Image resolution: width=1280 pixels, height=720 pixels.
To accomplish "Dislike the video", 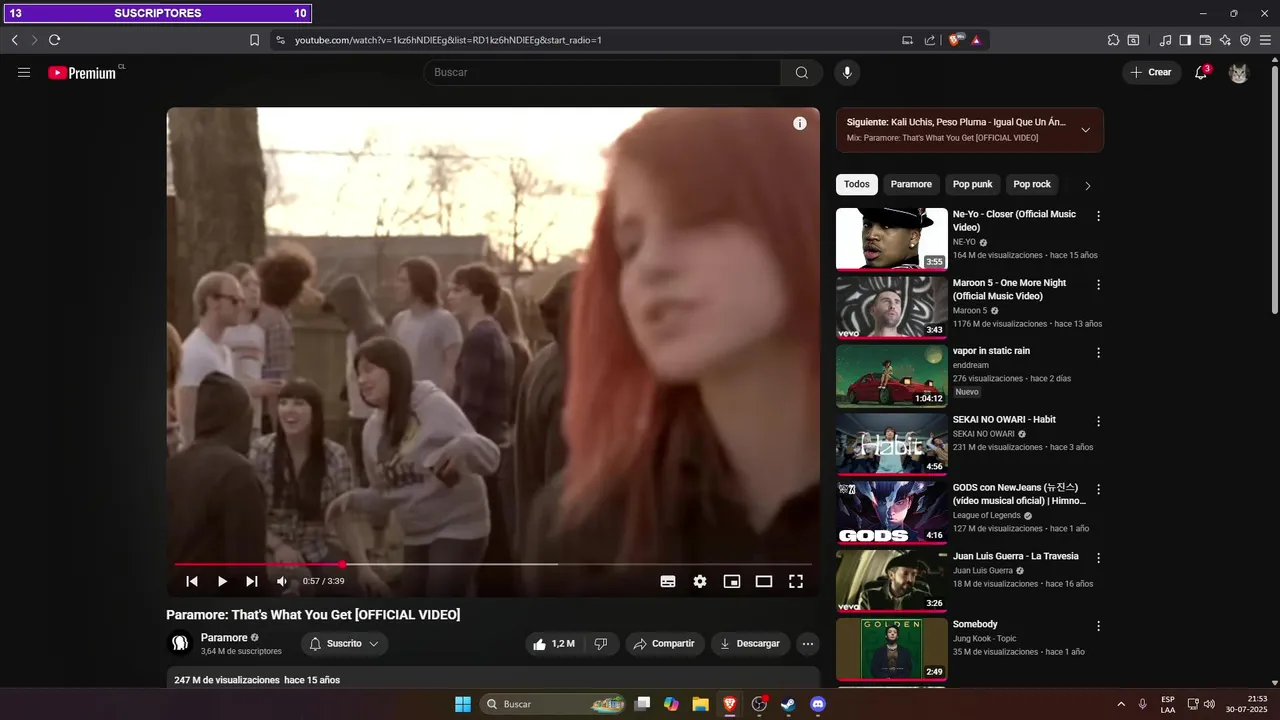I will click(601, 644).
